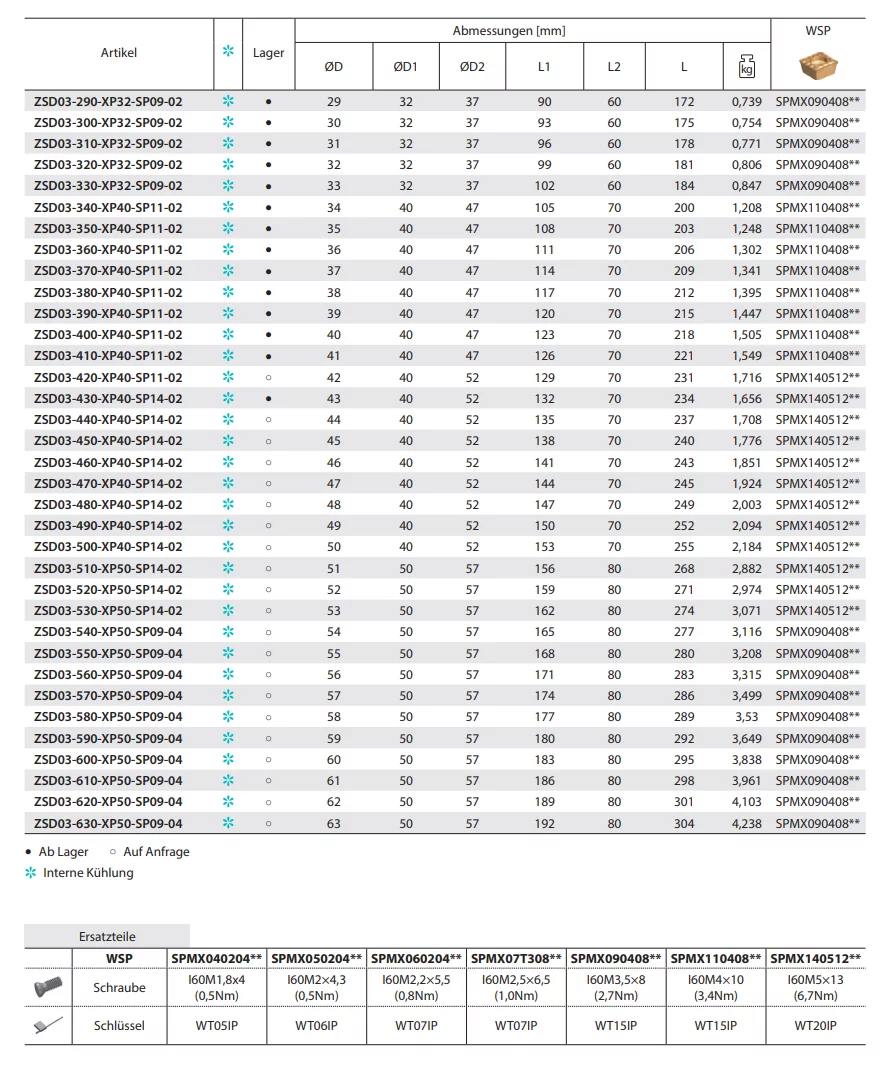Viewport: 883px width, 1087px height.
Task: Click the screw icon beside Schraube
Action: click(x=47, y=987)
